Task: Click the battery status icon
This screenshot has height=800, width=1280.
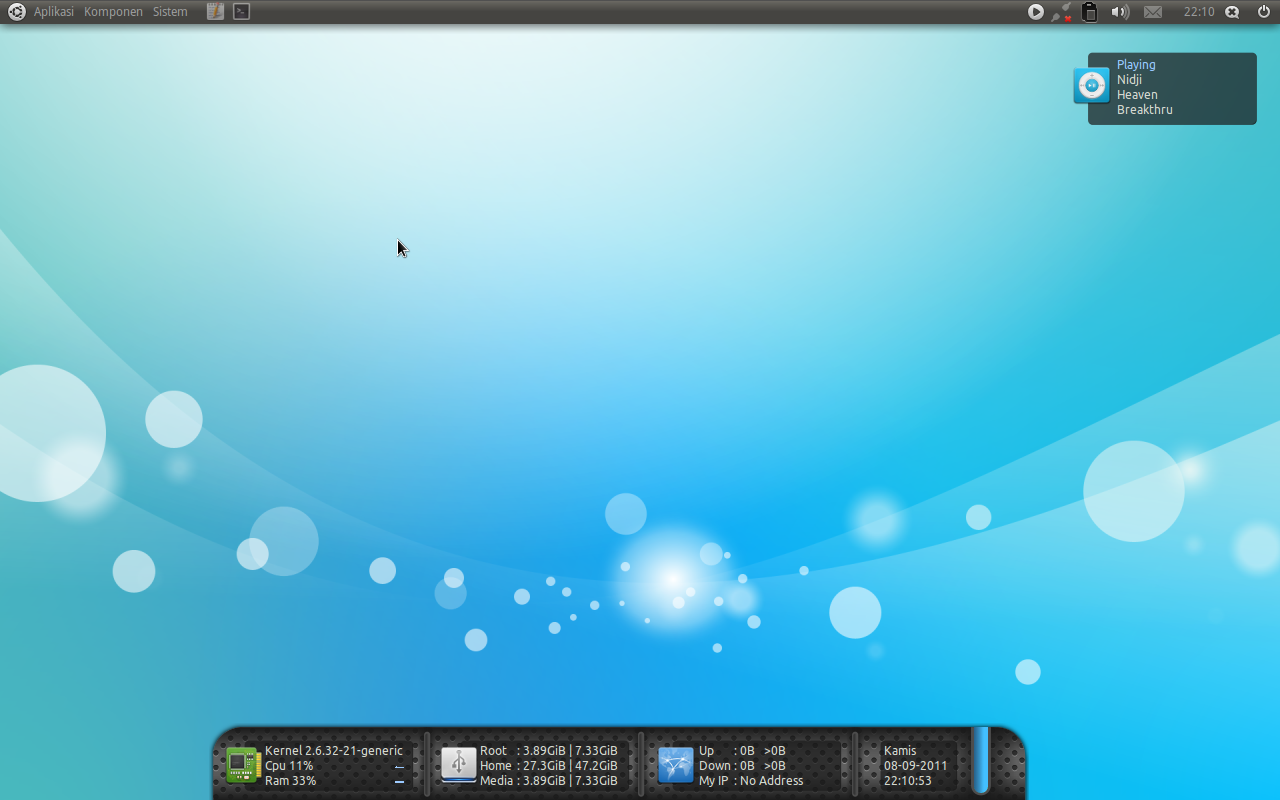Action: click(1090, 12)
